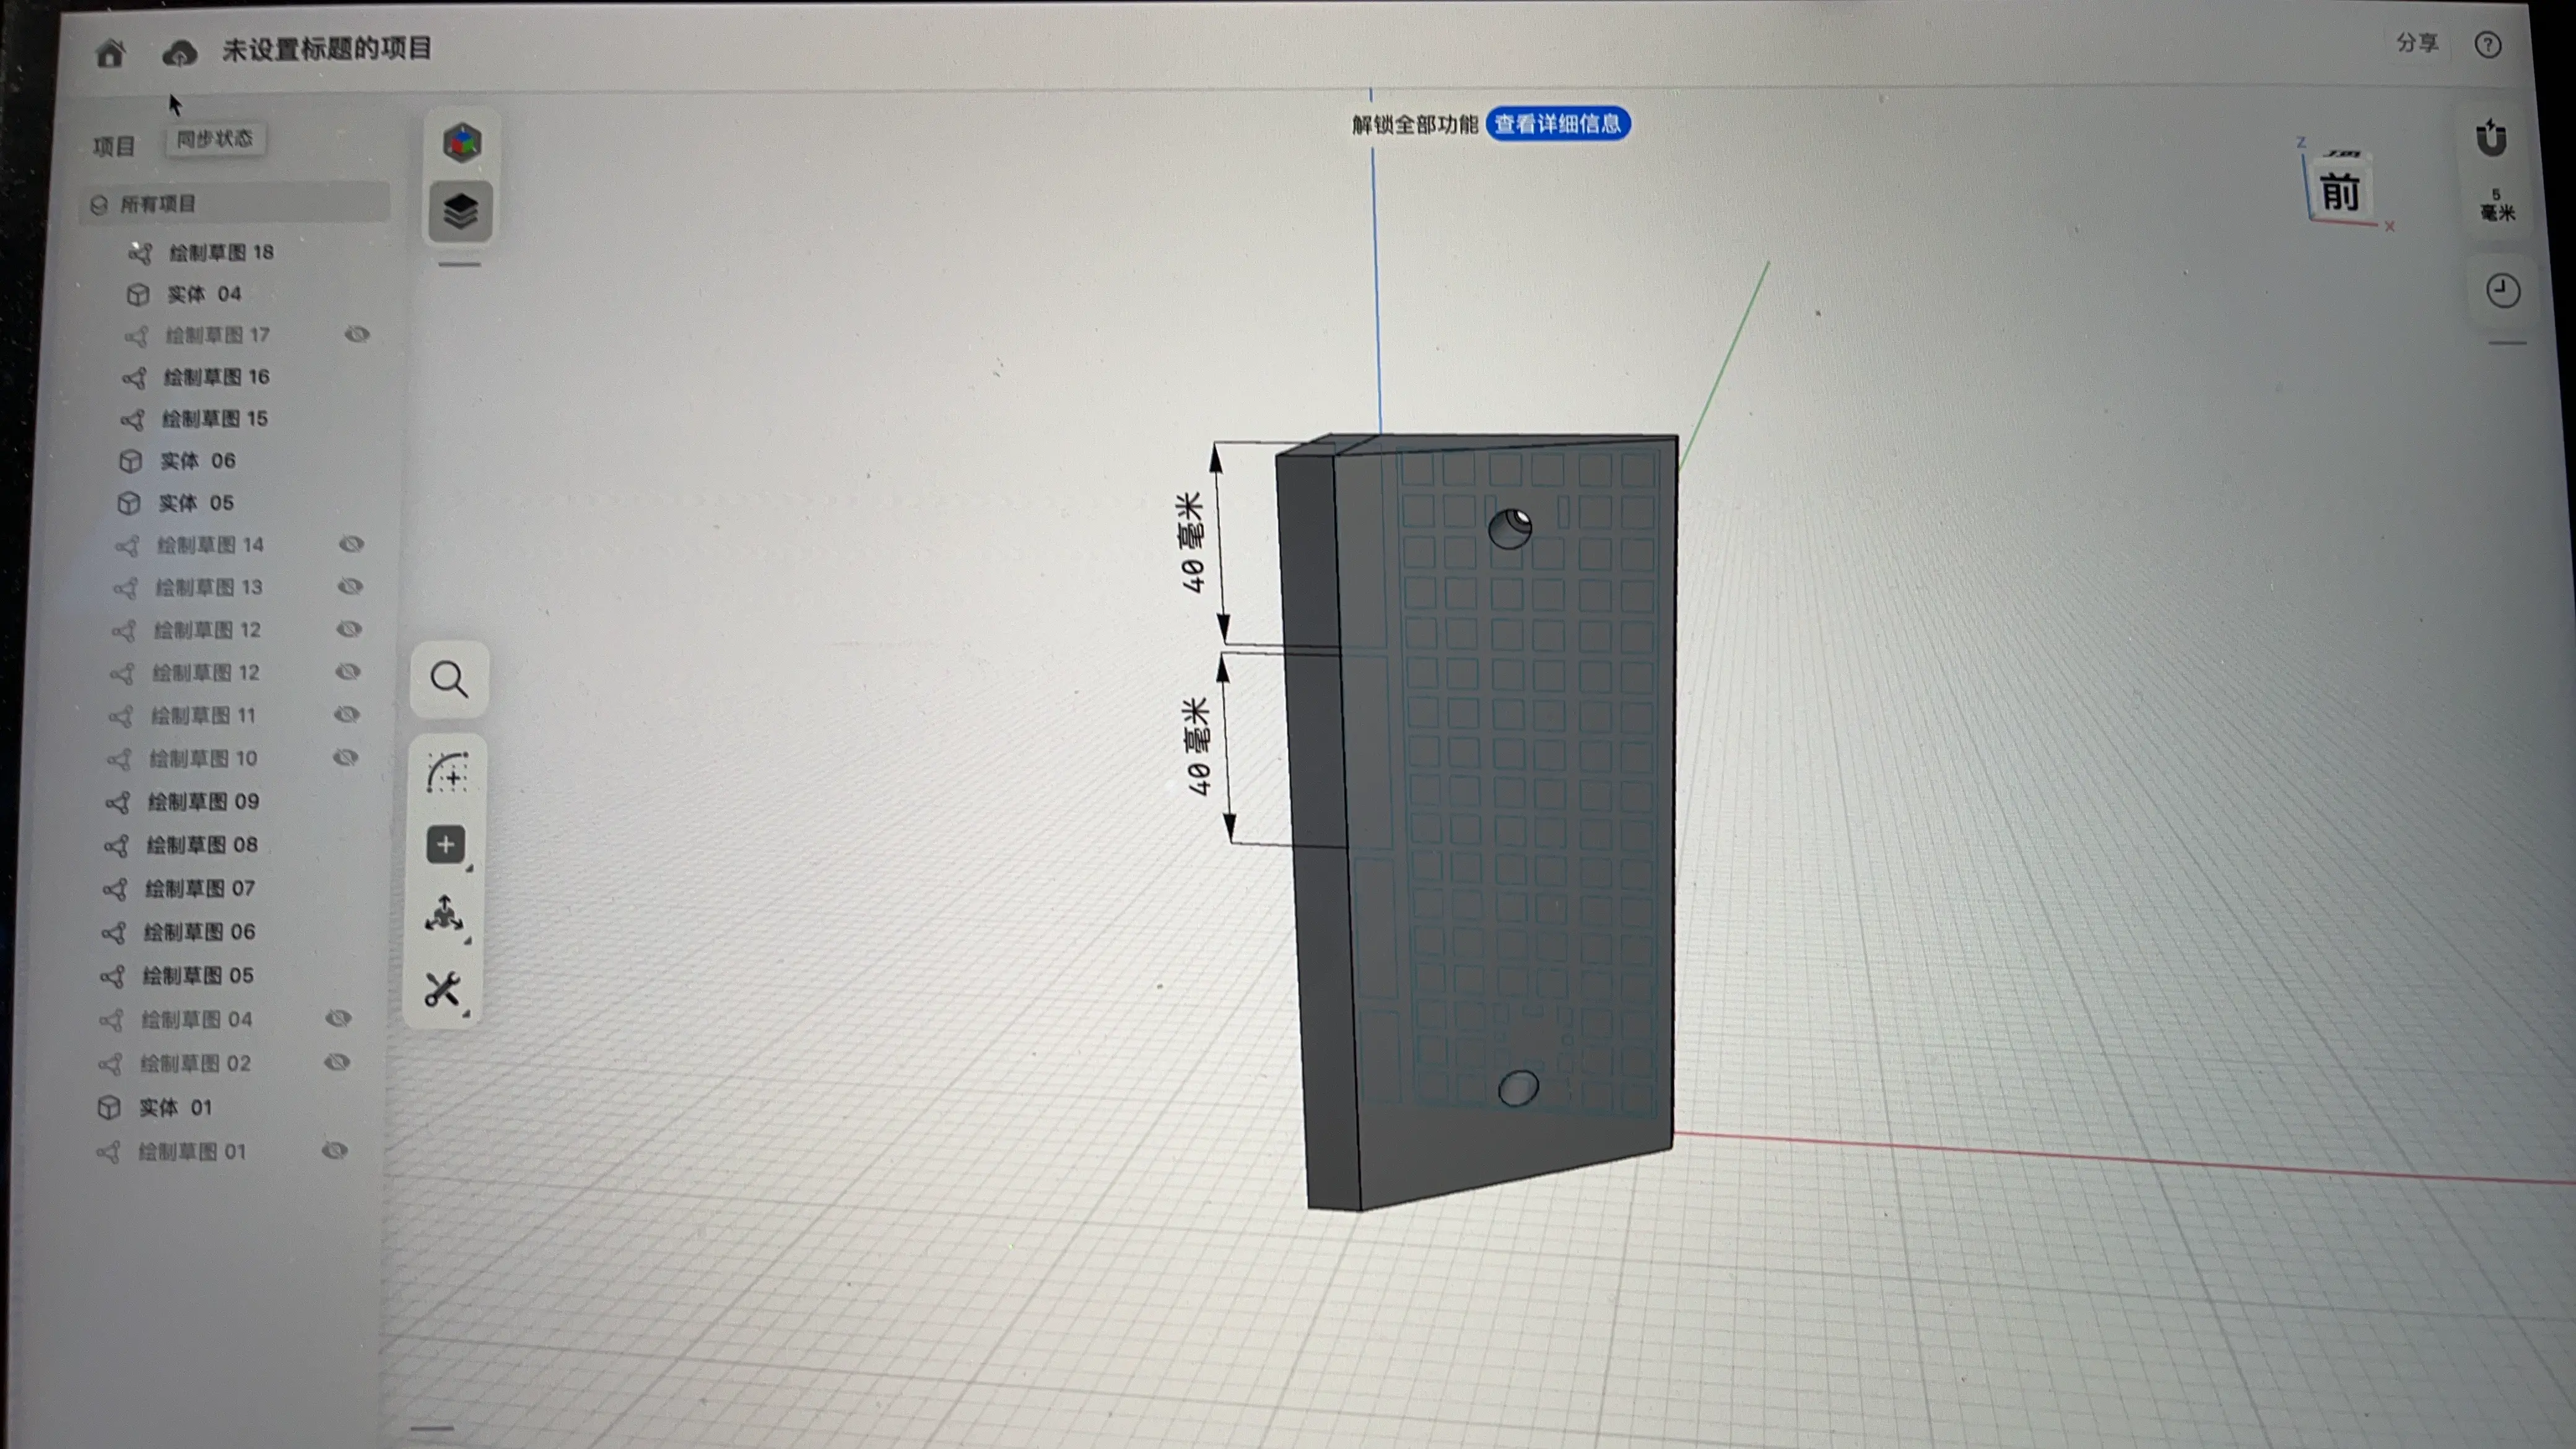
Task: Click the 分享 share button
Action: [x=2417, y=43]
